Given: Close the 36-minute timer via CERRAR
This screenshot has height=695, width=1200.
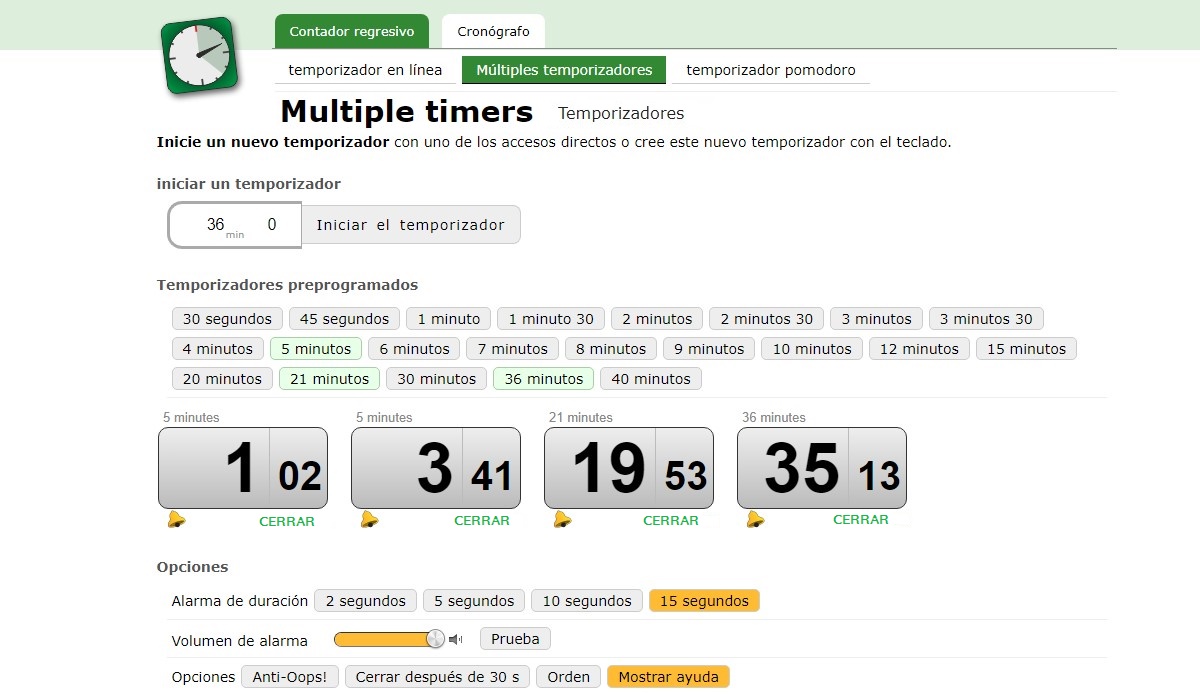Looking at the screenshot, I should pos(861,520).
